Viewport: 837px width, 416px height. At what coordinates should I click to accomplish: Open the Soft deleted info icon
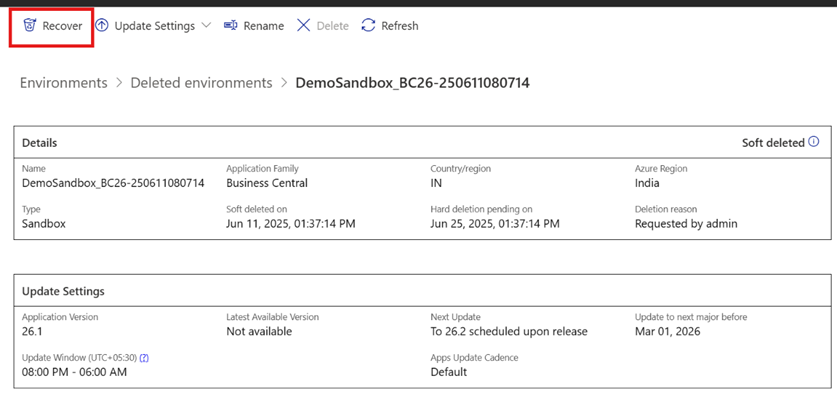point(814,142)
